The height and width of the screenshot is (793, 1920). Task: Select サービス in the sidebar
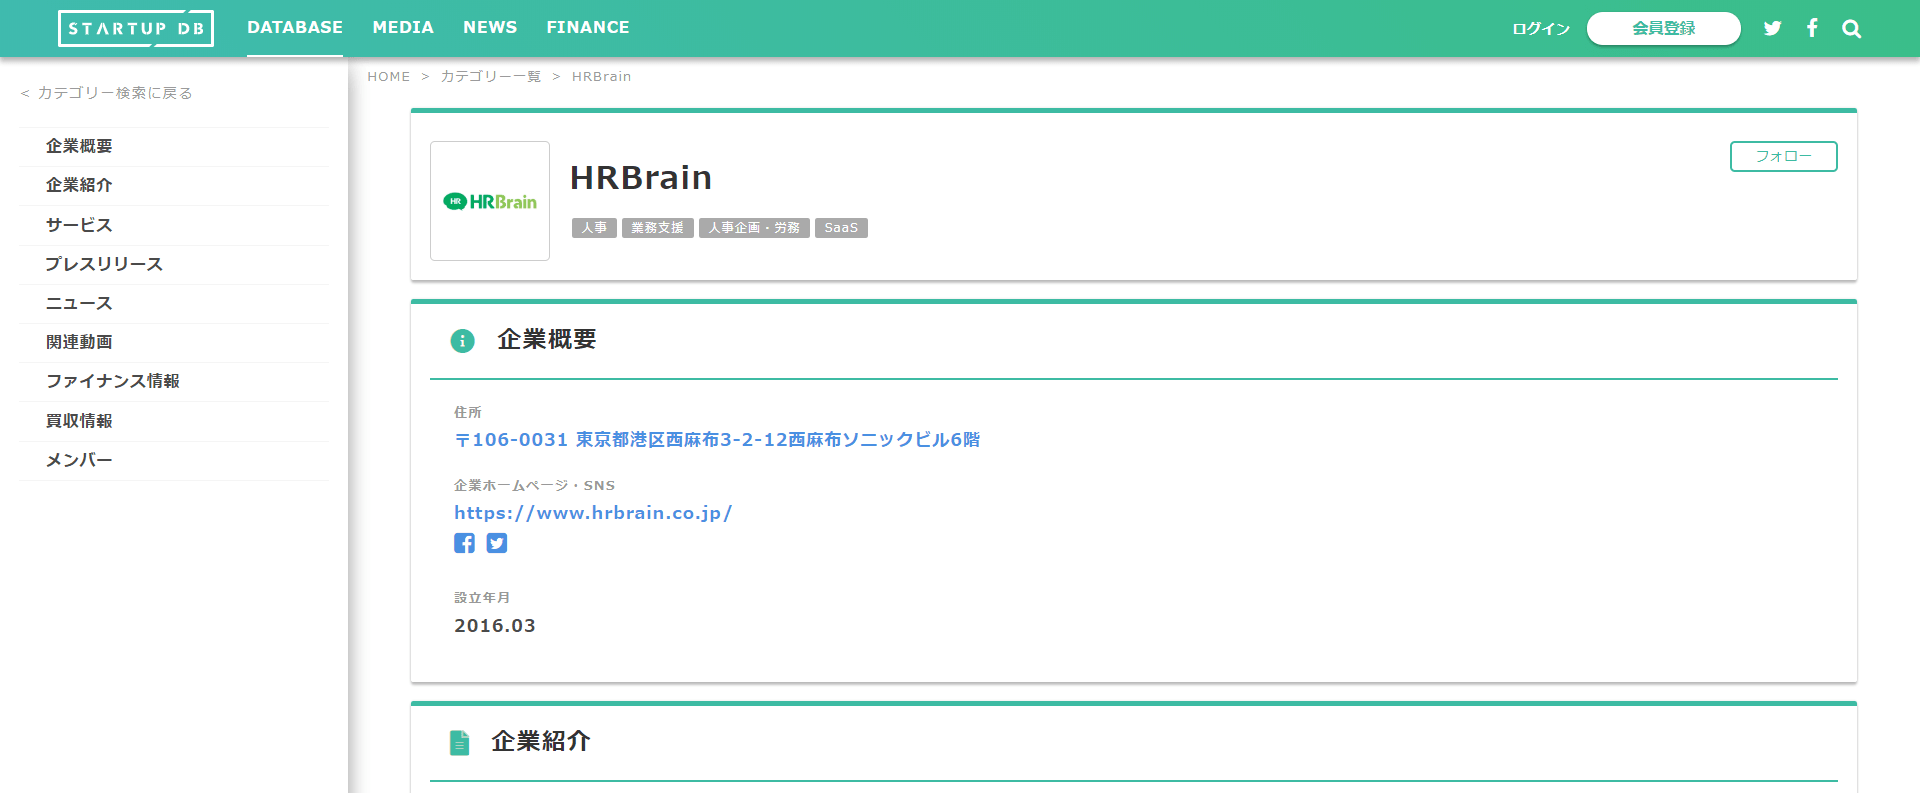click(174, 225)
